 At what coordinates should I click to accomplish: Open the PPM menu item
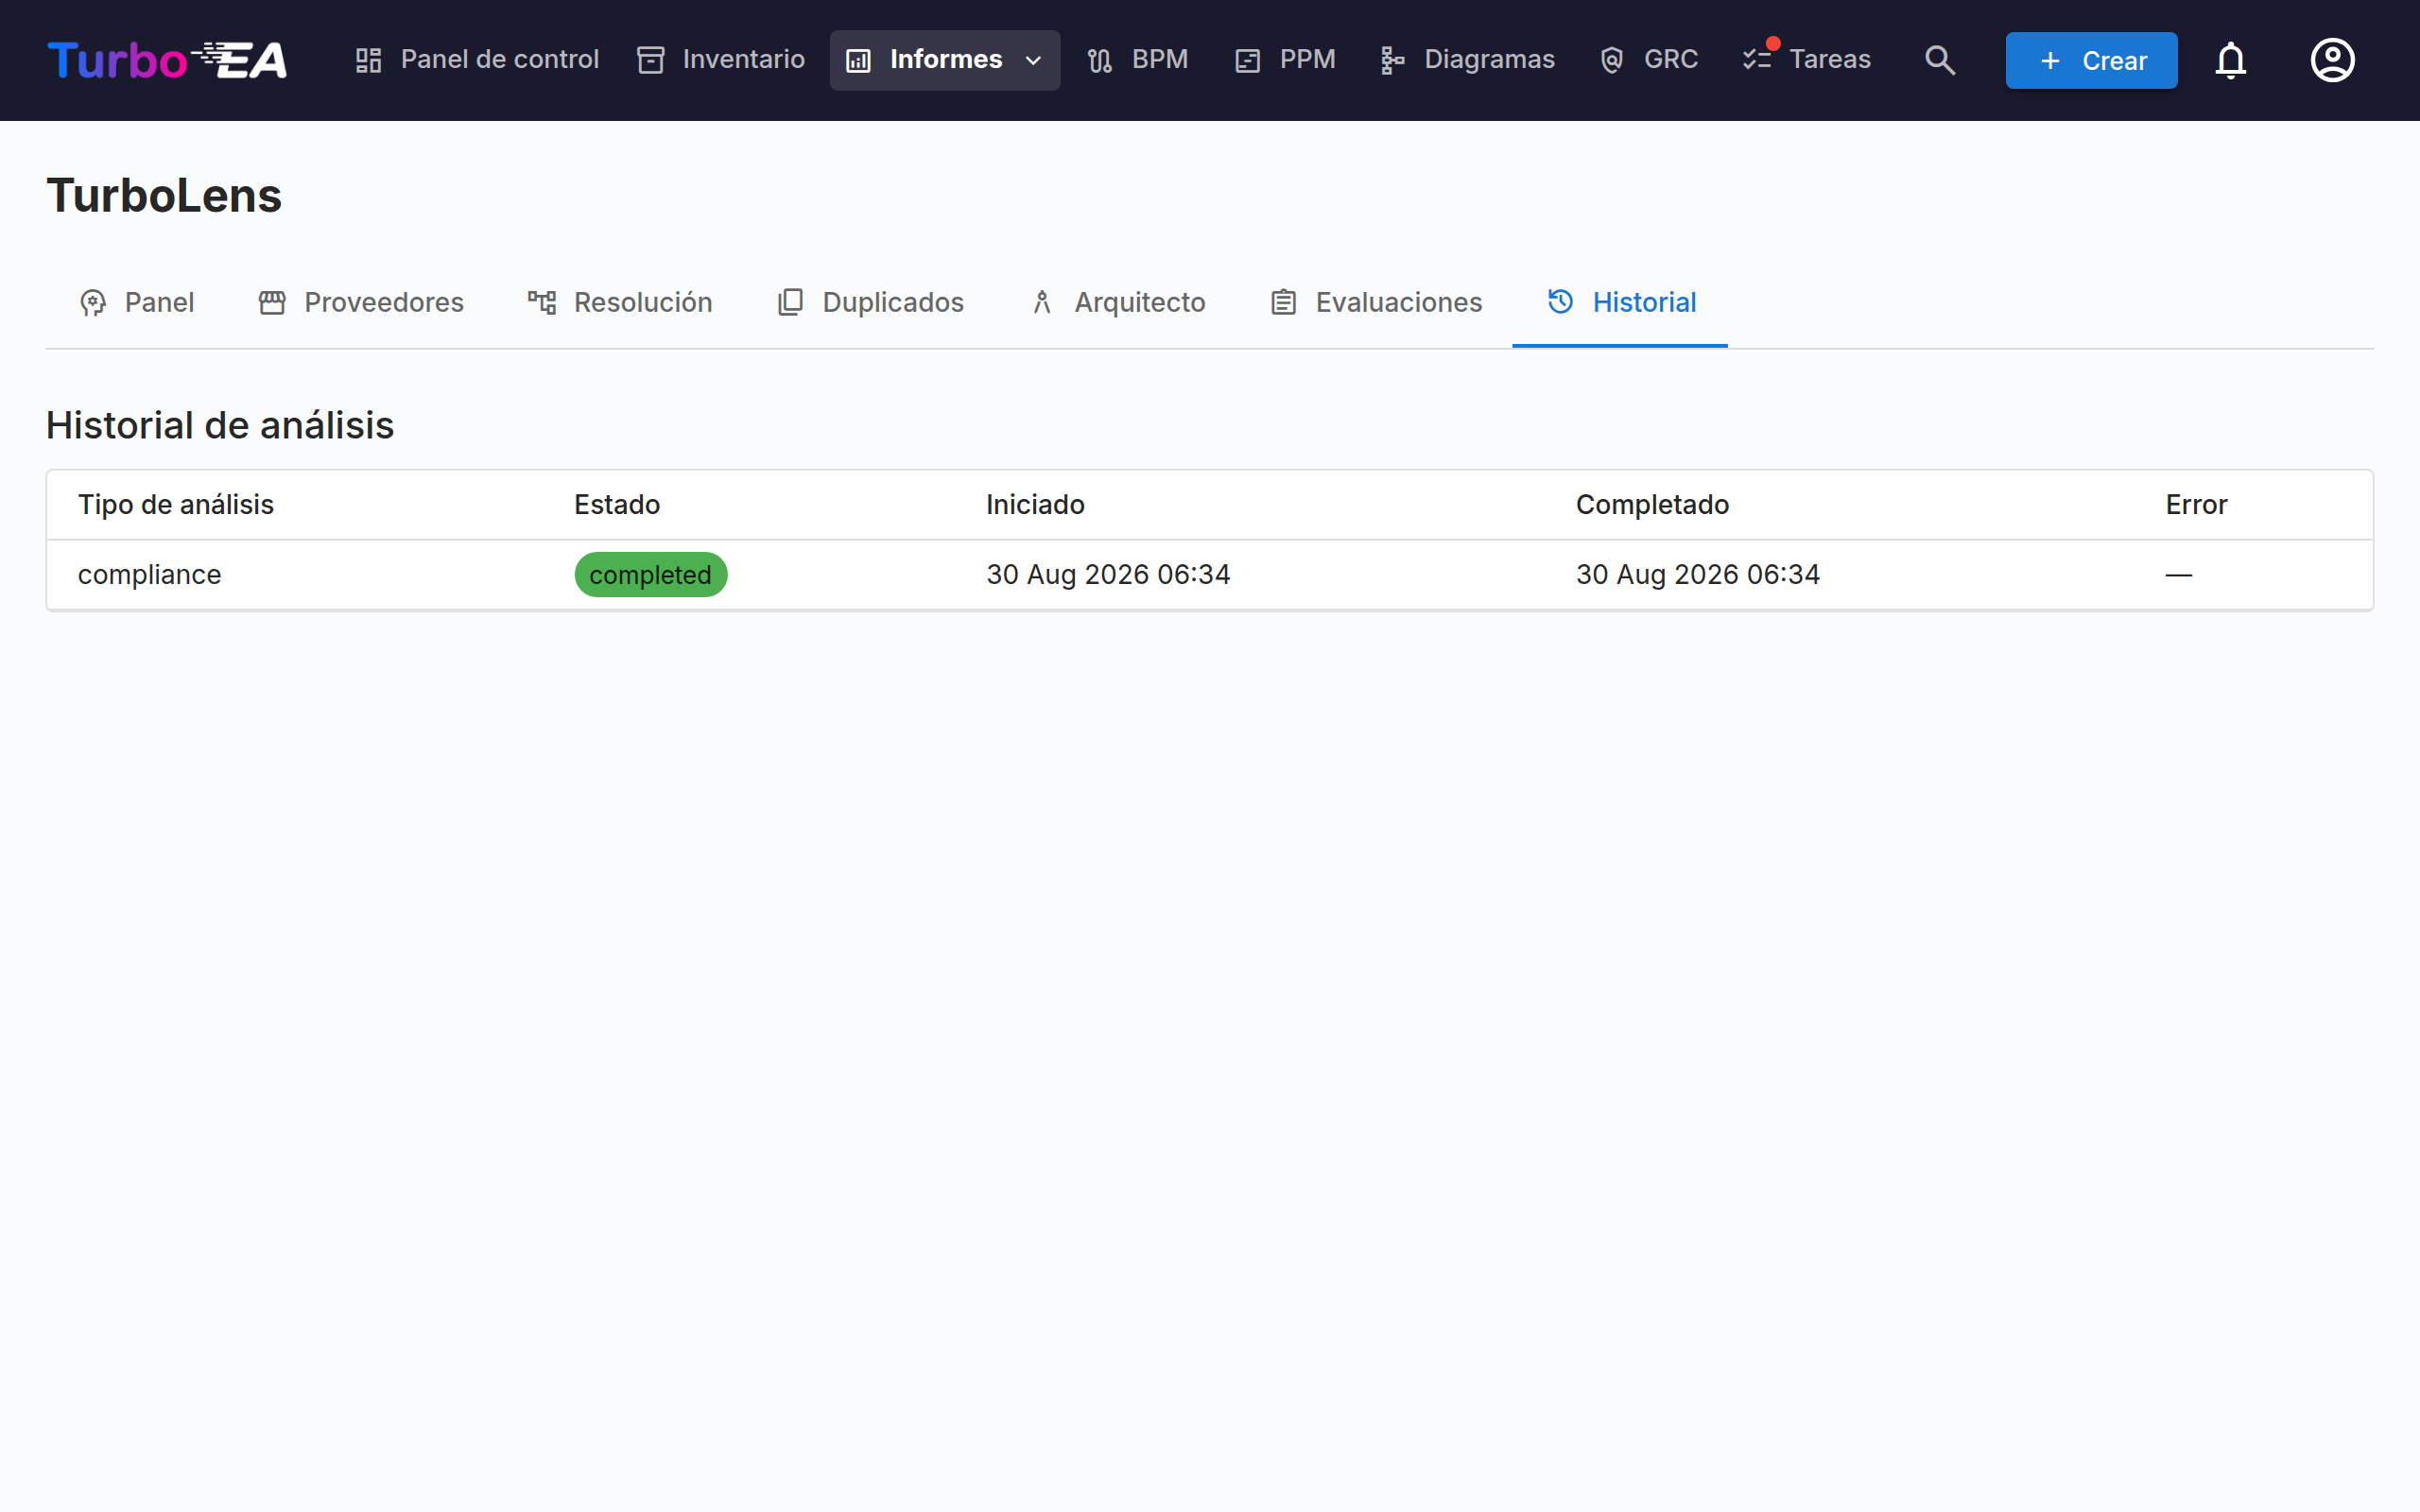[1284, 60]
